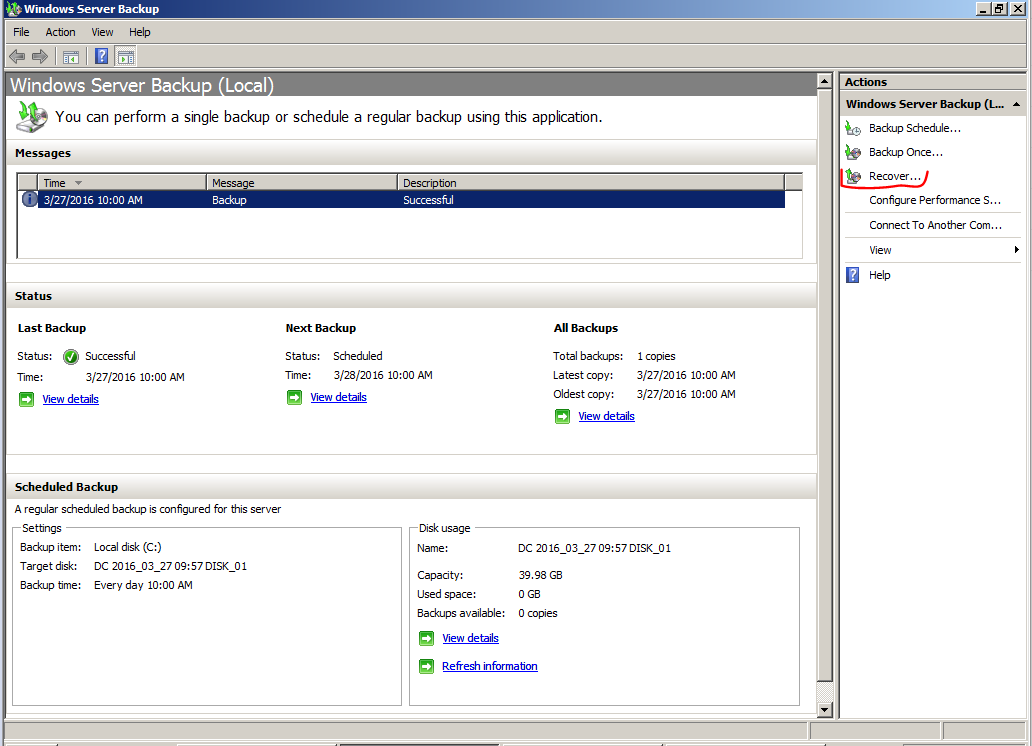Click the Description column header
This screenshot has height=746, width=1032.
coord(591,182)
